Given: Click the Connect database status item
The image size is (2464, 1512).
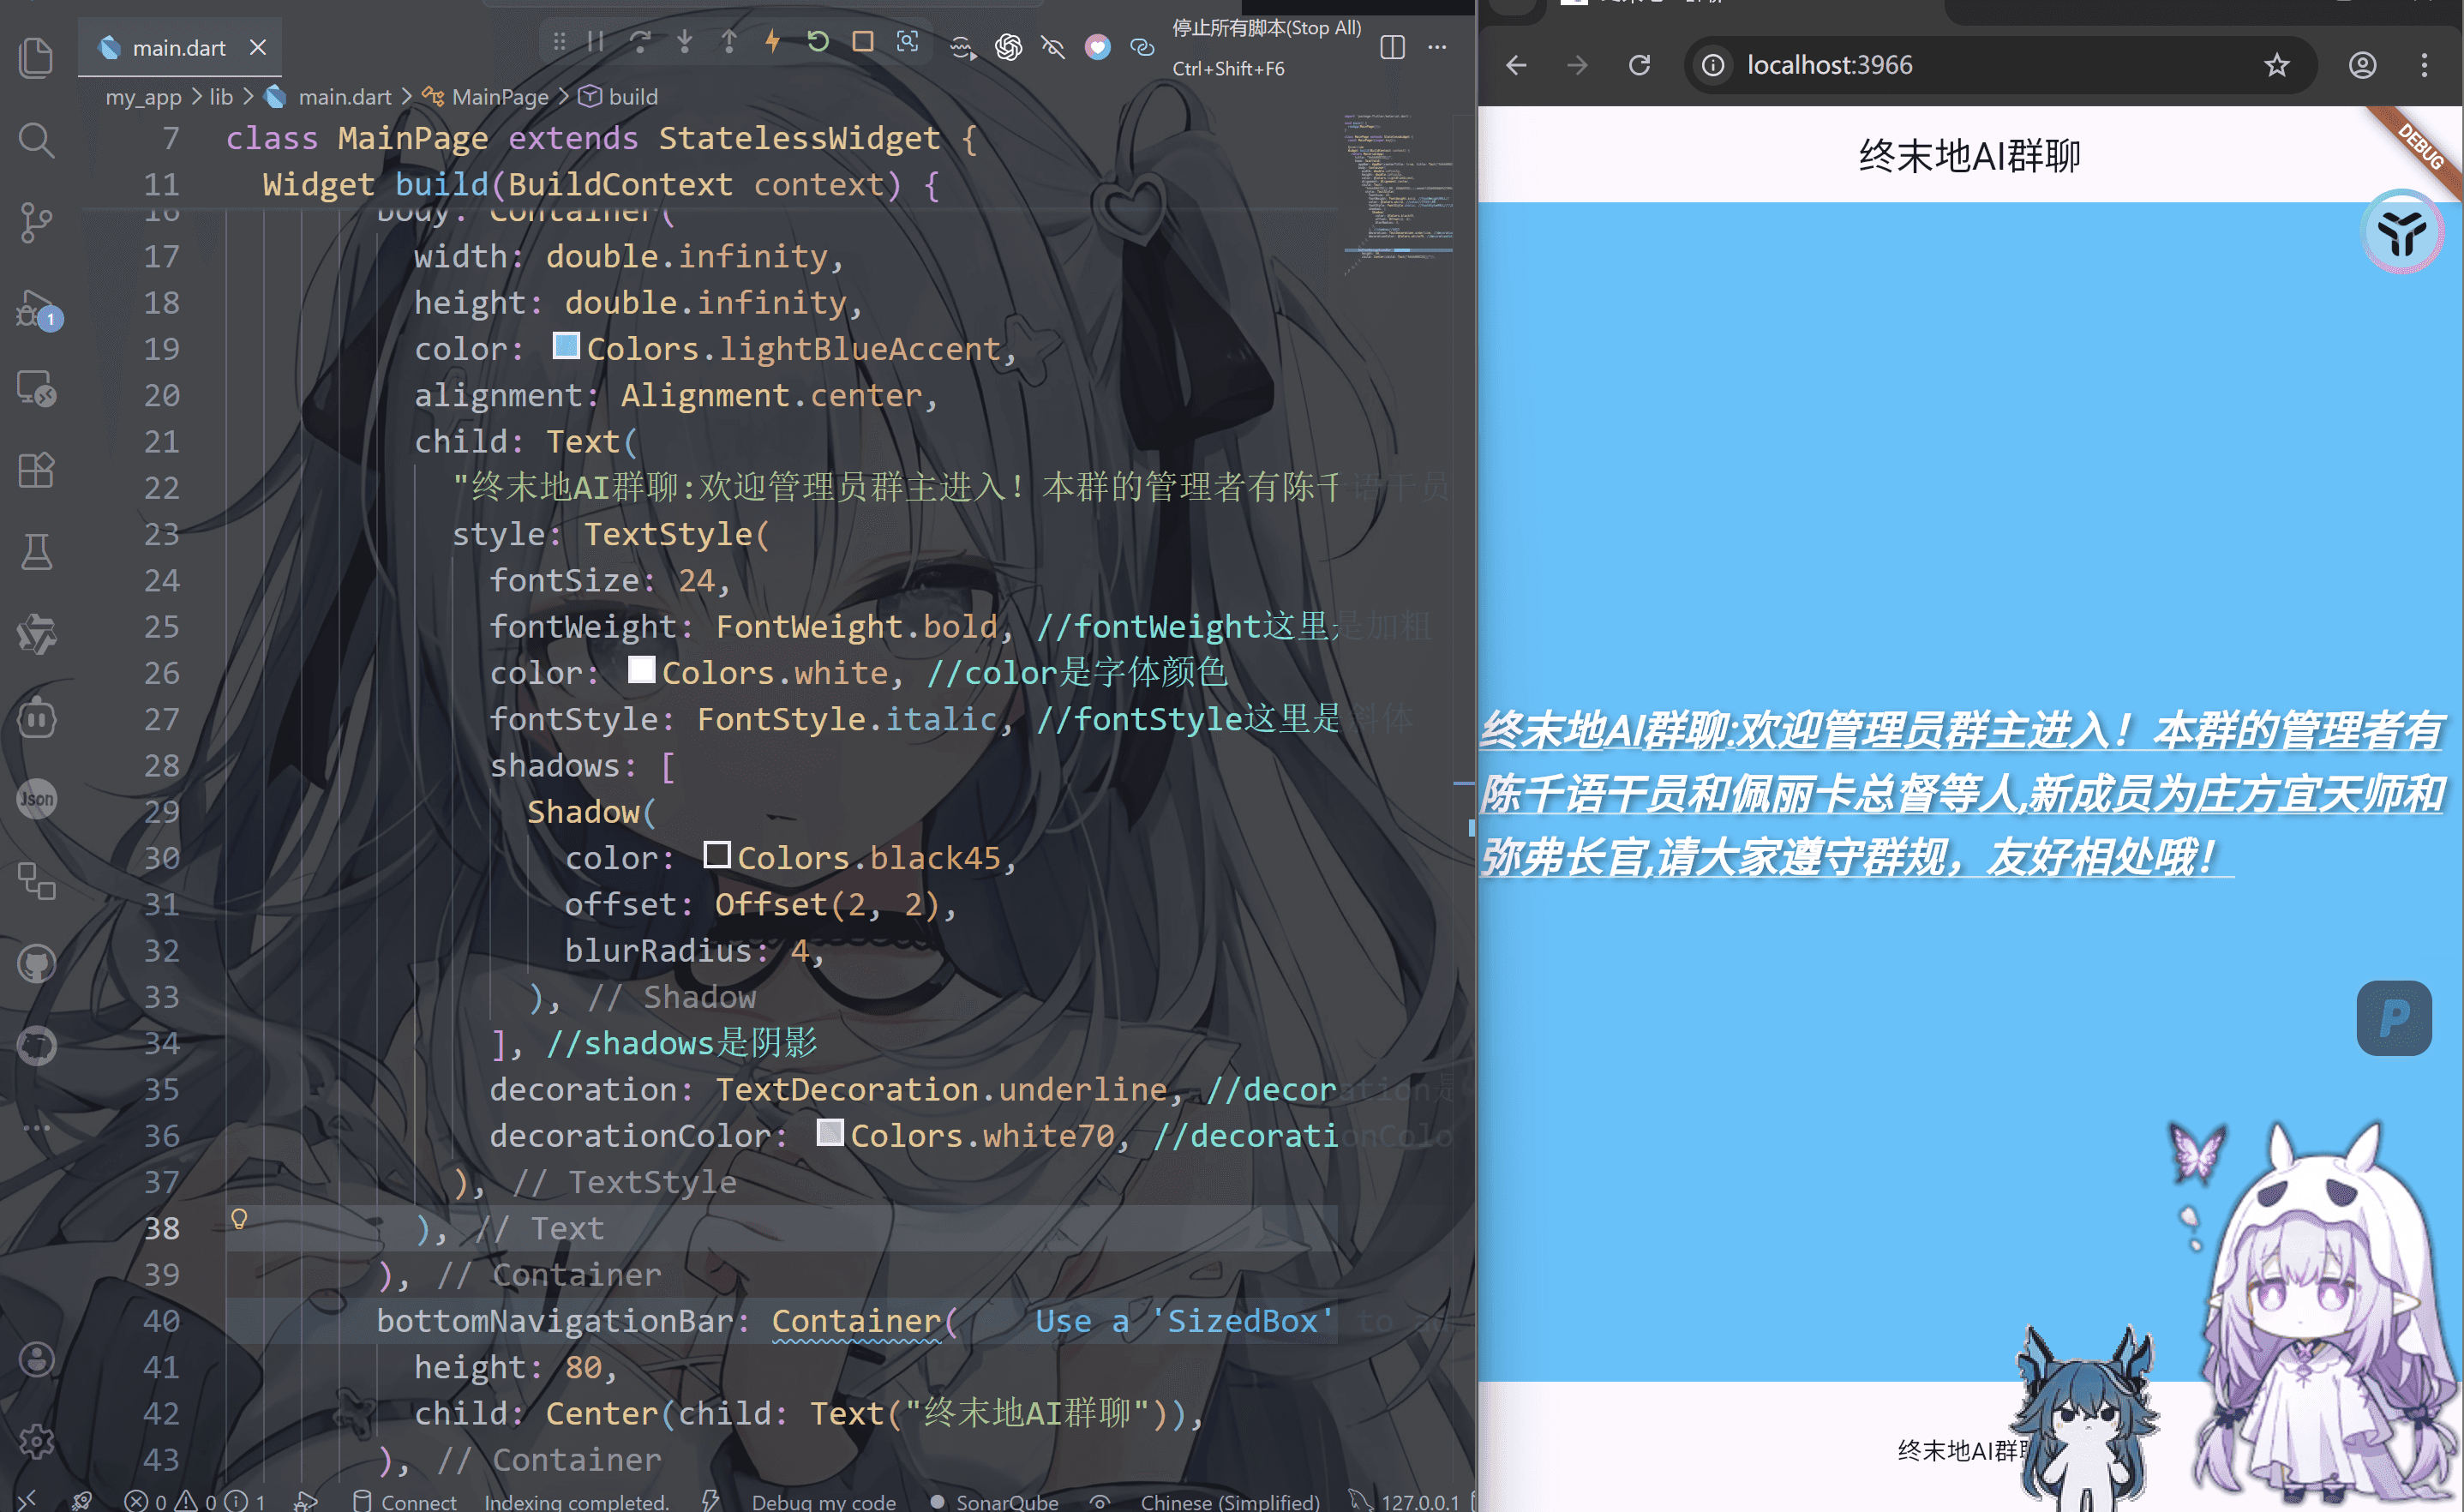Looking at the screenshot, I should 405,1501.
